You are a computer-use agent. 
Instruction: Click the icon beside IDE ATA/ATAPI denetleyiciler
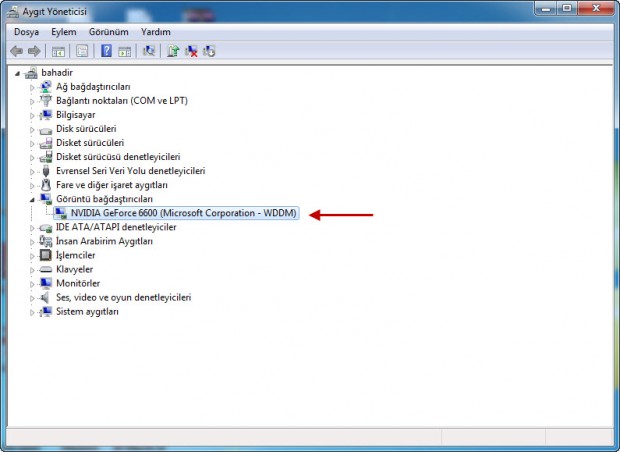coord(46,227)
